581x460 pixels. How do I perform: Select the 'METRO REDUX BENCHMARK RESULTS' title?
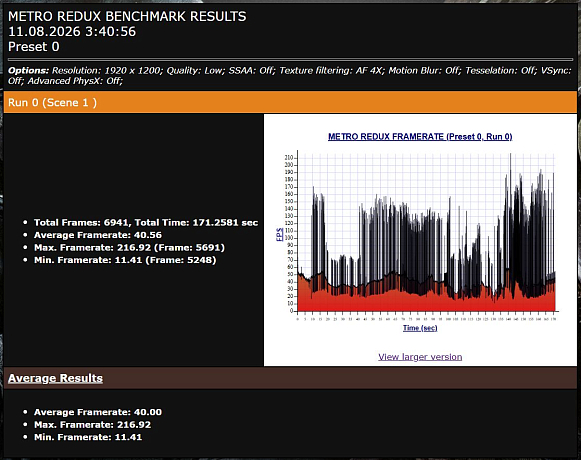pyautogui.click(x=127, y=16)
